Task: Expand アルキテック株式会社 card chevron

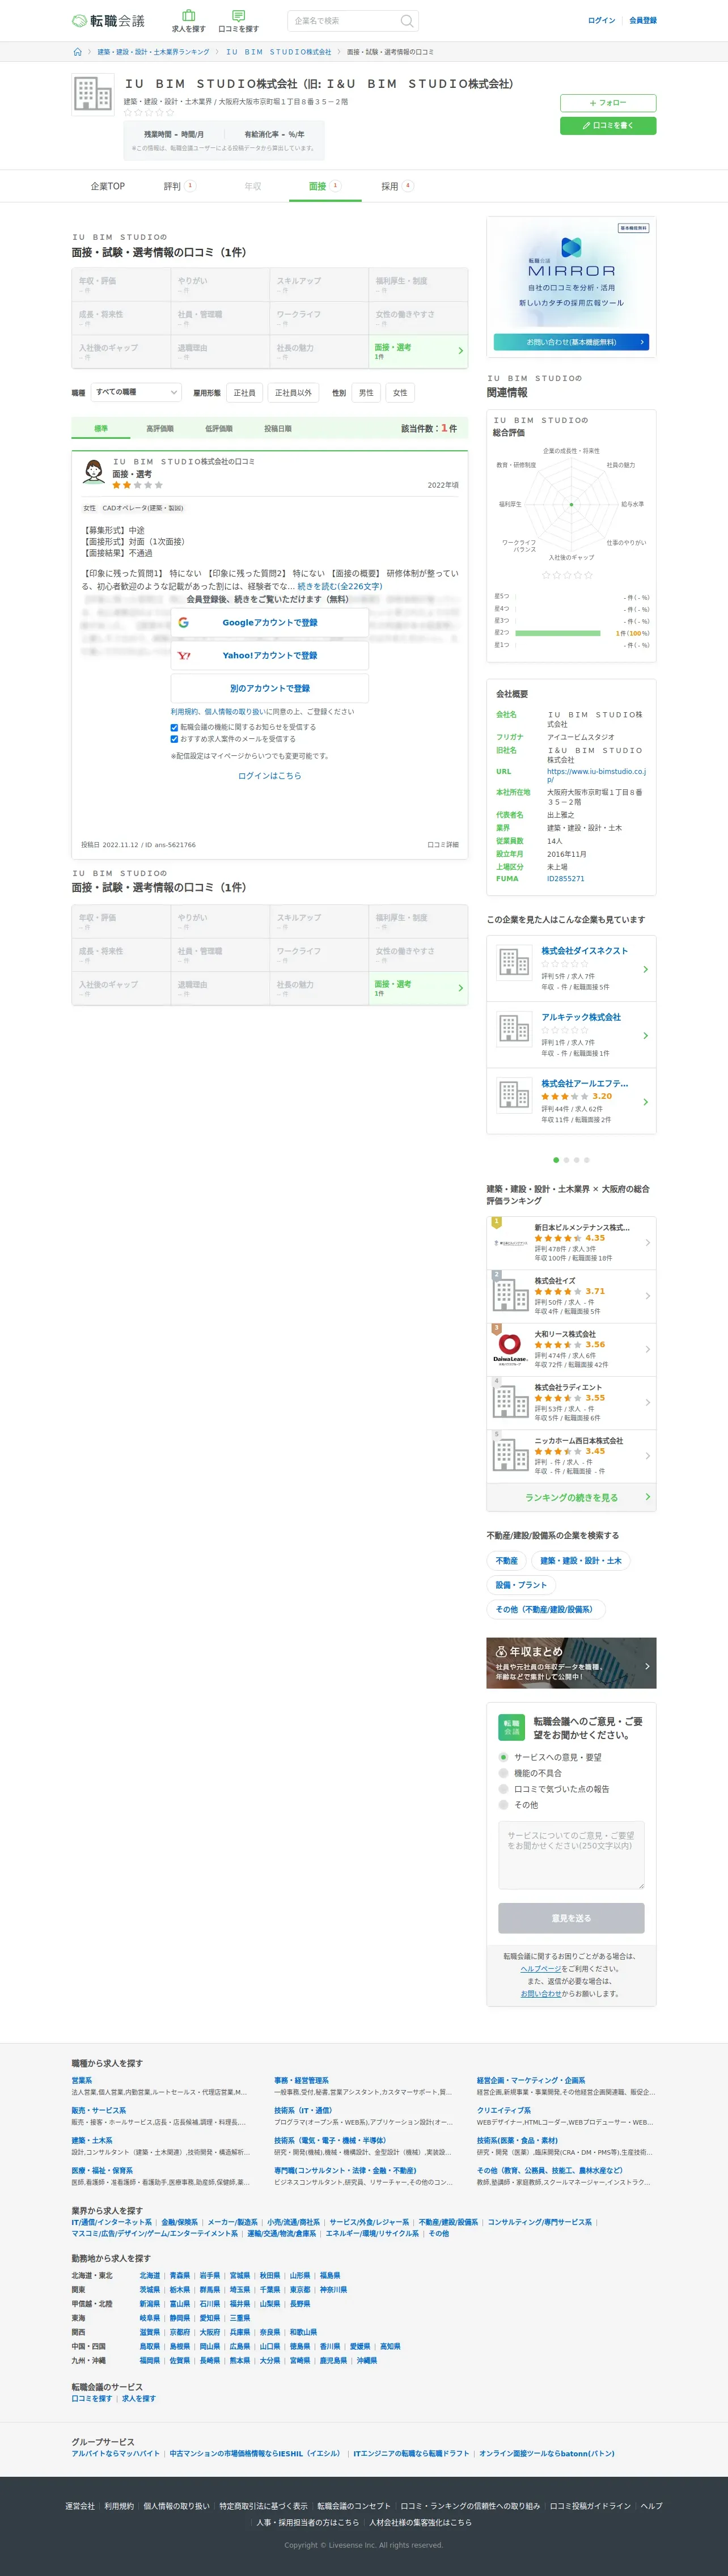Action: tap(645, 1035)
